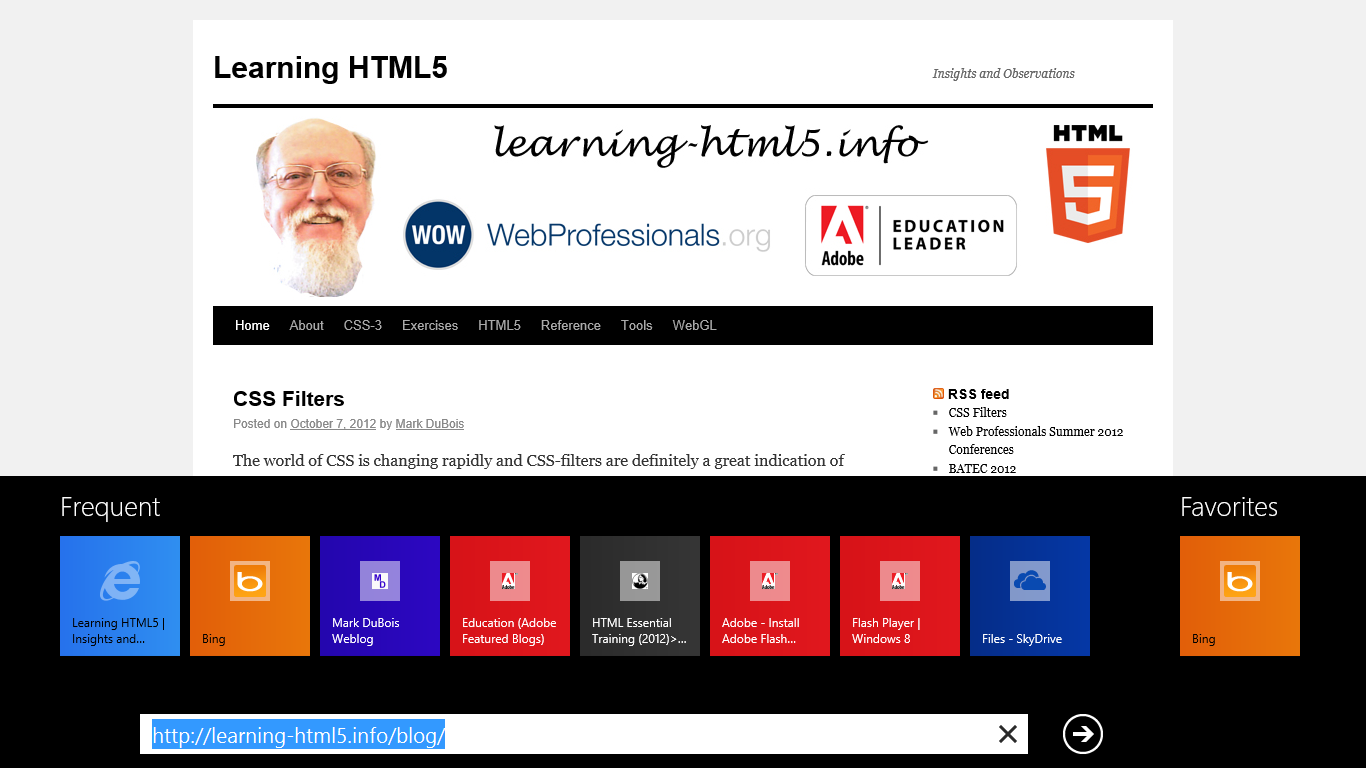Screen dimensions: 1366x768
Task: Open the About menu item
Action: coord(306,325)
